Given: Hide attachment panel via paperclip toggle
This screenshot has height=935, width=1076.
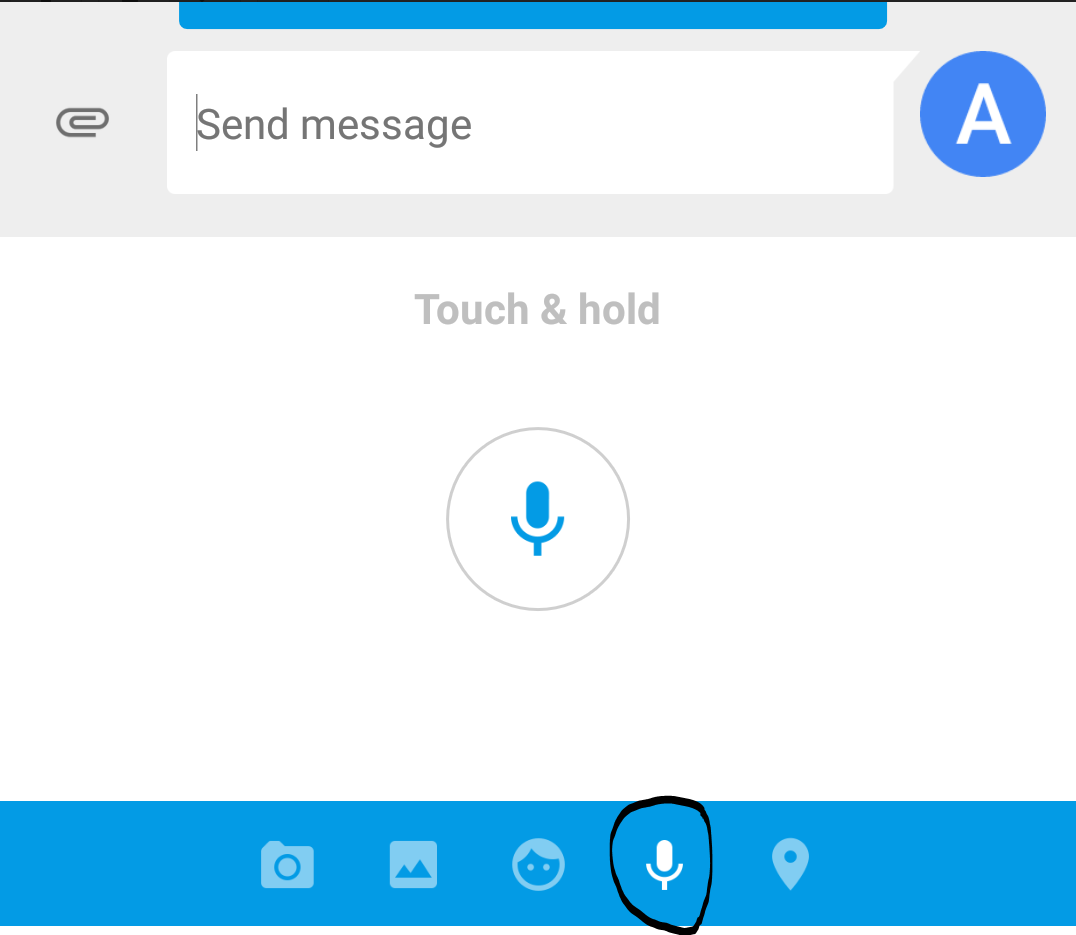Looking at the screenshot, I should point(82,122).
